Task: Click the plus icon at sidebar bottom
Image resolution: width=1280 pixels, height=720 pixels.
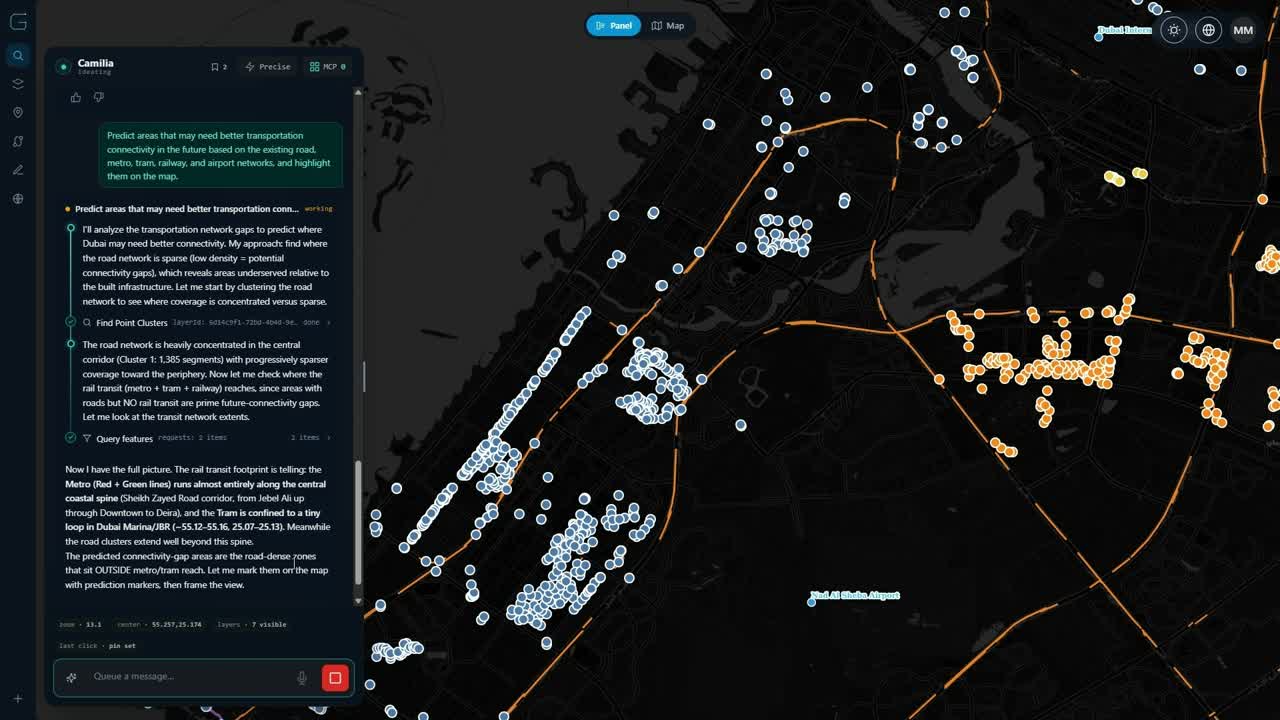Action: pyautogui.click(x=18, y=699)
